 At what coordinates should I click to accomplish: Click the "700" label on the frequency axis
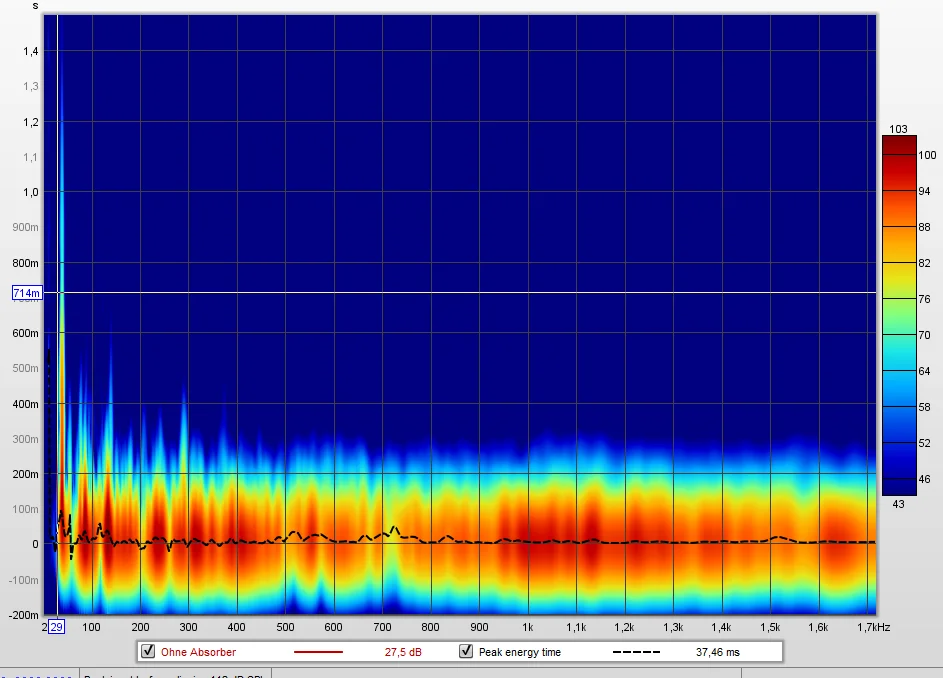click(382, 627)
